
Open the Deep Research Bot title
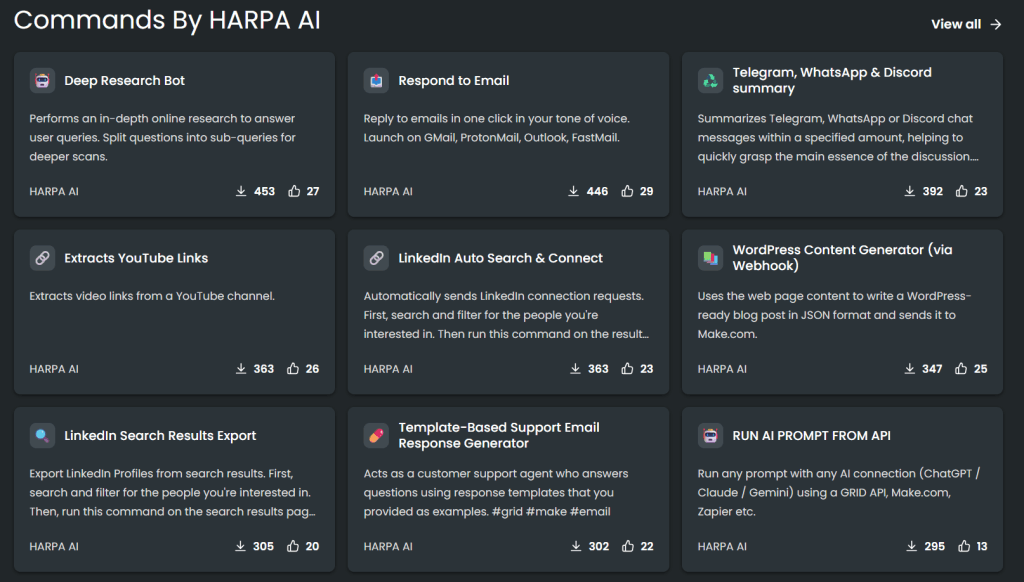click(x=124, y=80)
